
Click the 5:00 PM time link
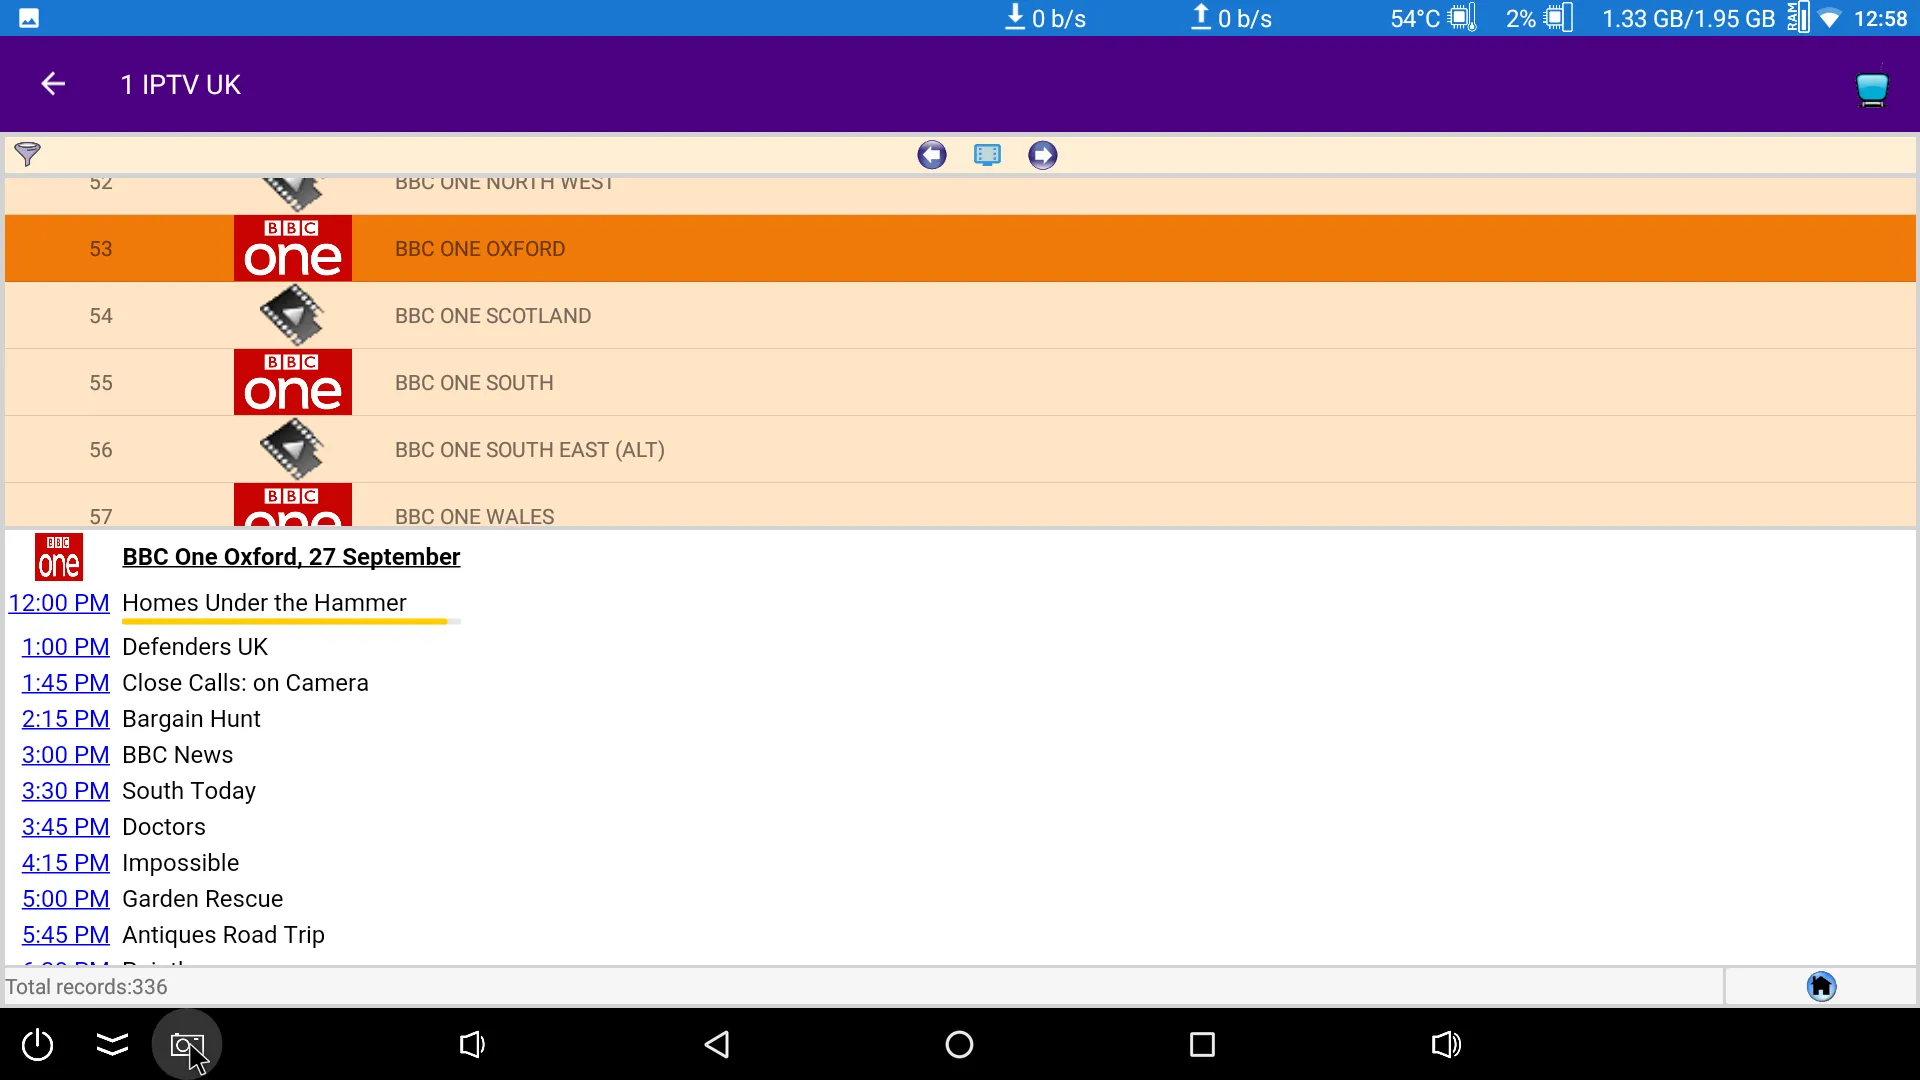tap(66, 899)
